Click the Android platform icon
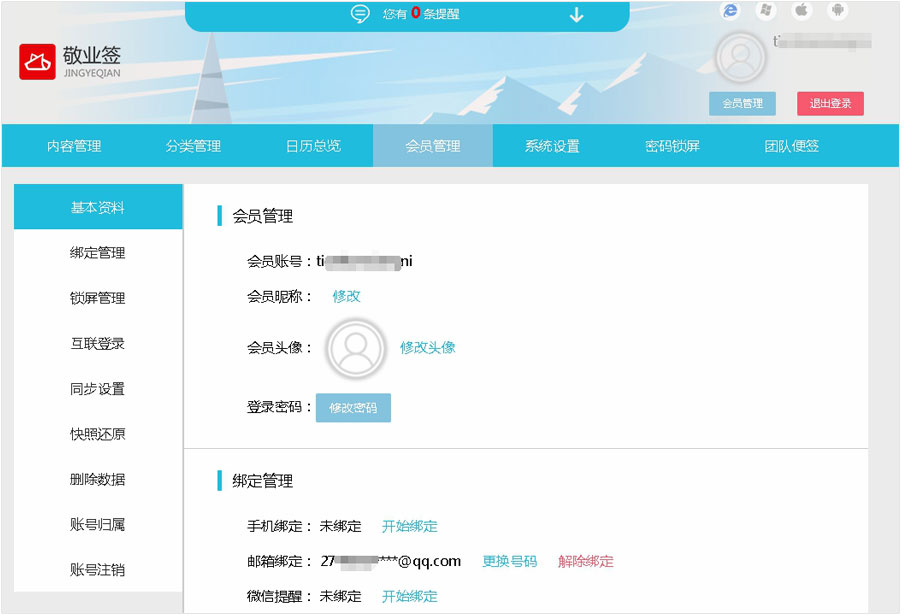Screen dimensions: 904x616 pyautogui.click(x=837, y=10)
